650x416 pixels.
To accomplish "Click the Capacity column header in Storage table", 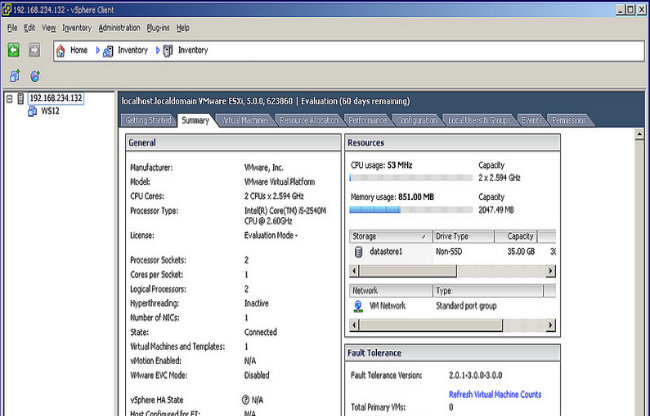I will (516, 236).
